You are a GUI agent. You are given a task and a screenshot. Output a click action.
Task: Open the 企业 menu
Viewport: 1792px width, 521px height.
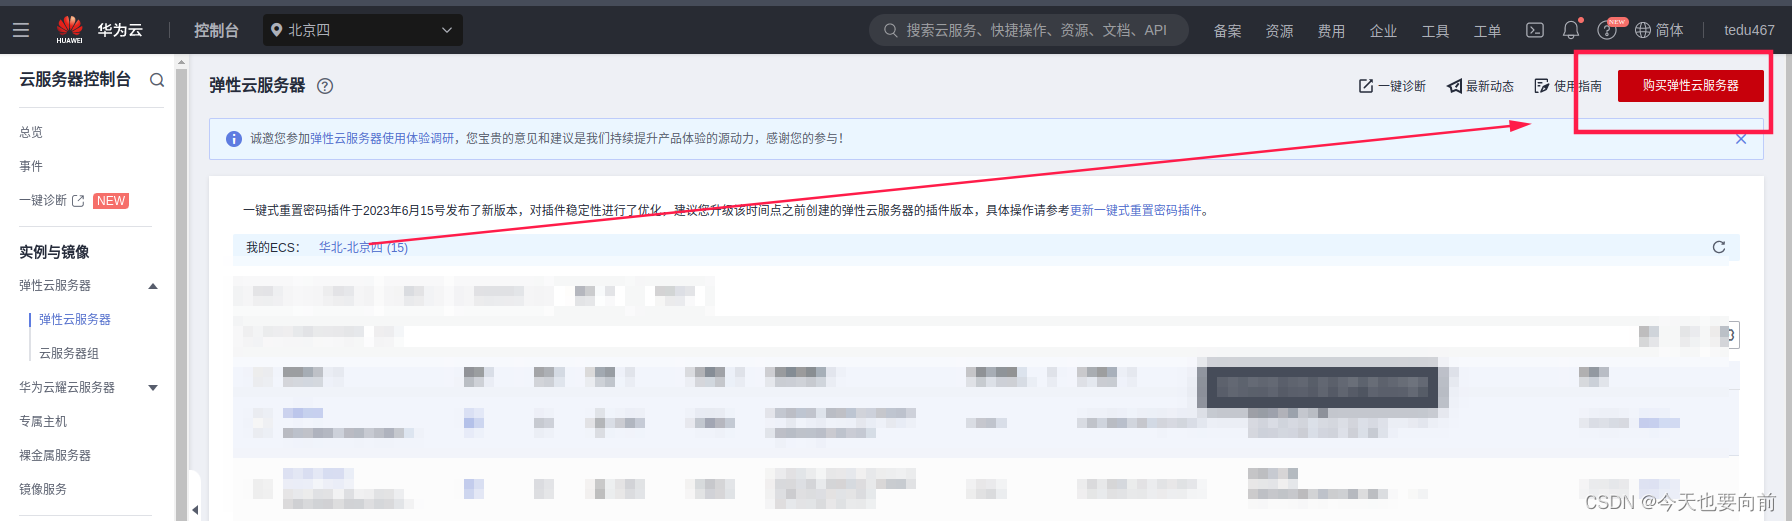coord(1383,31)
